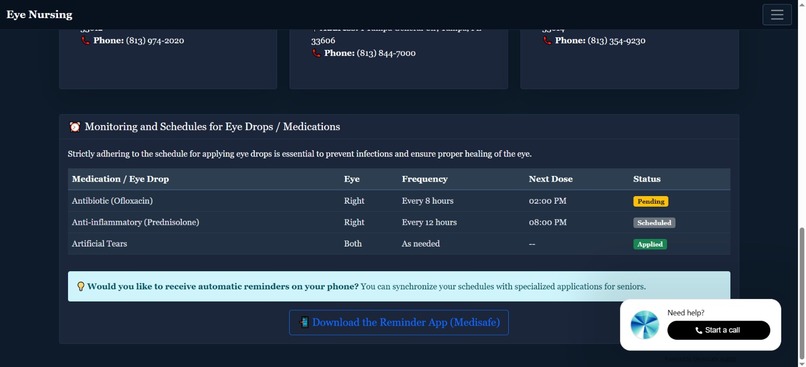Click the Right eye cell in Prednisolone row
806x367 pixels.
pos(354,222)
